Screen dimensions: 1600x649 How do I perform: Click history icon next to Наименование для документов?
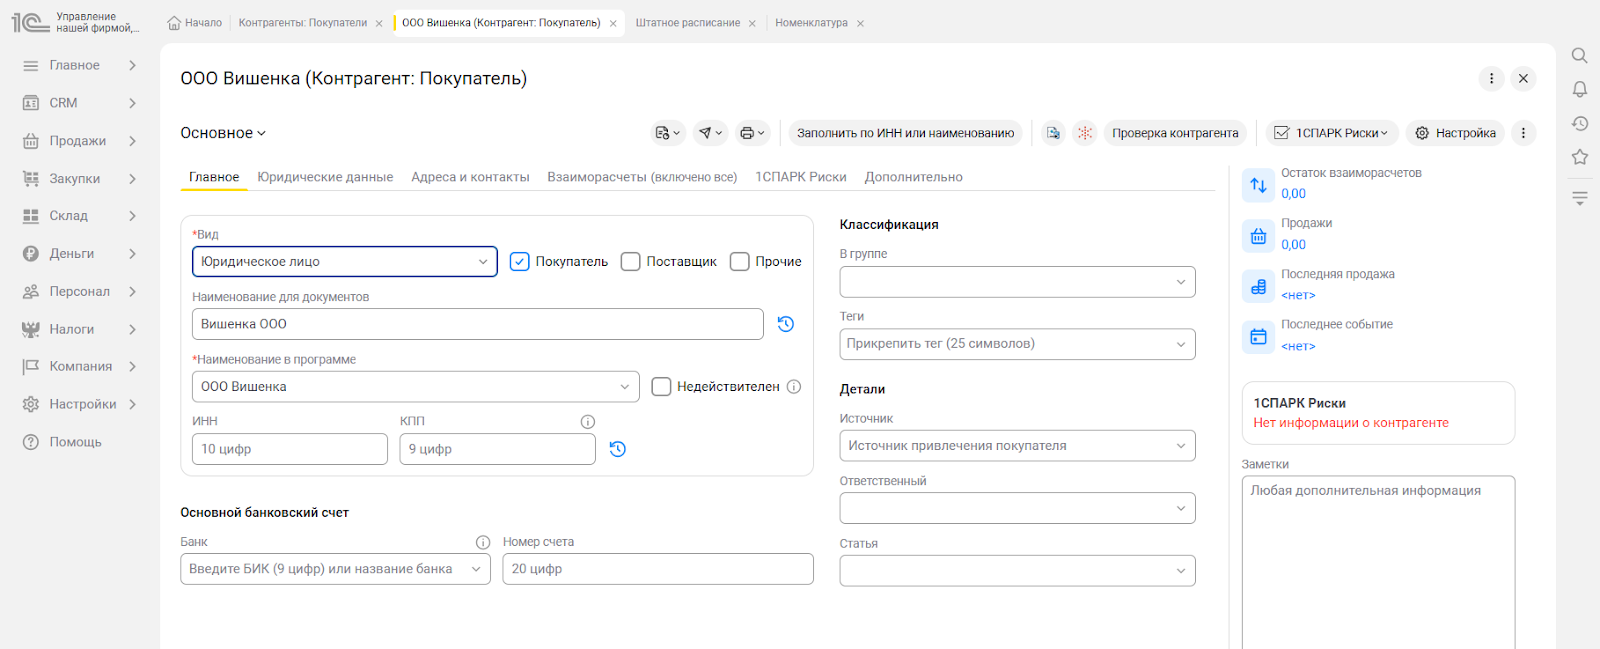click(786, 324)
